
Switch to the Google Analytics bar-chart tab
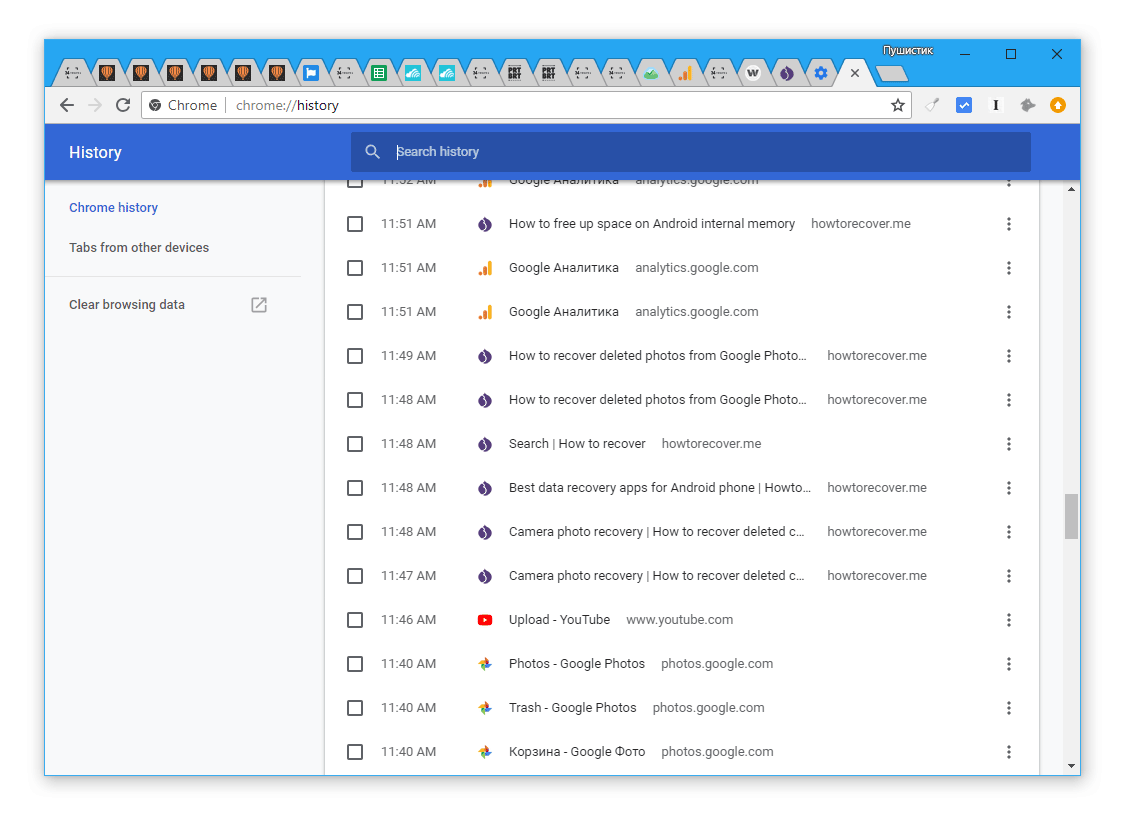(x=685, y=73)
